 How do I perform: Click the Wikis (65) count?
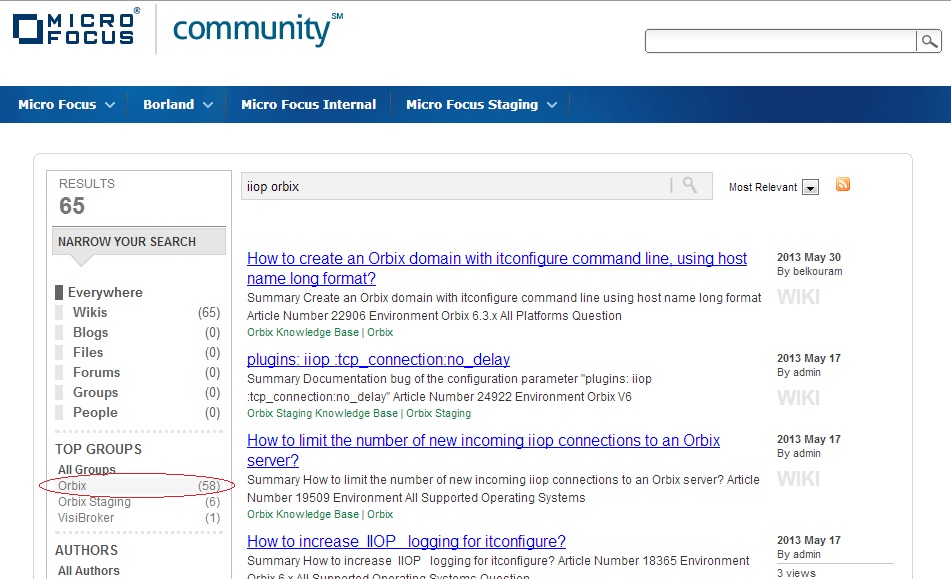click(x=209, y=312)
